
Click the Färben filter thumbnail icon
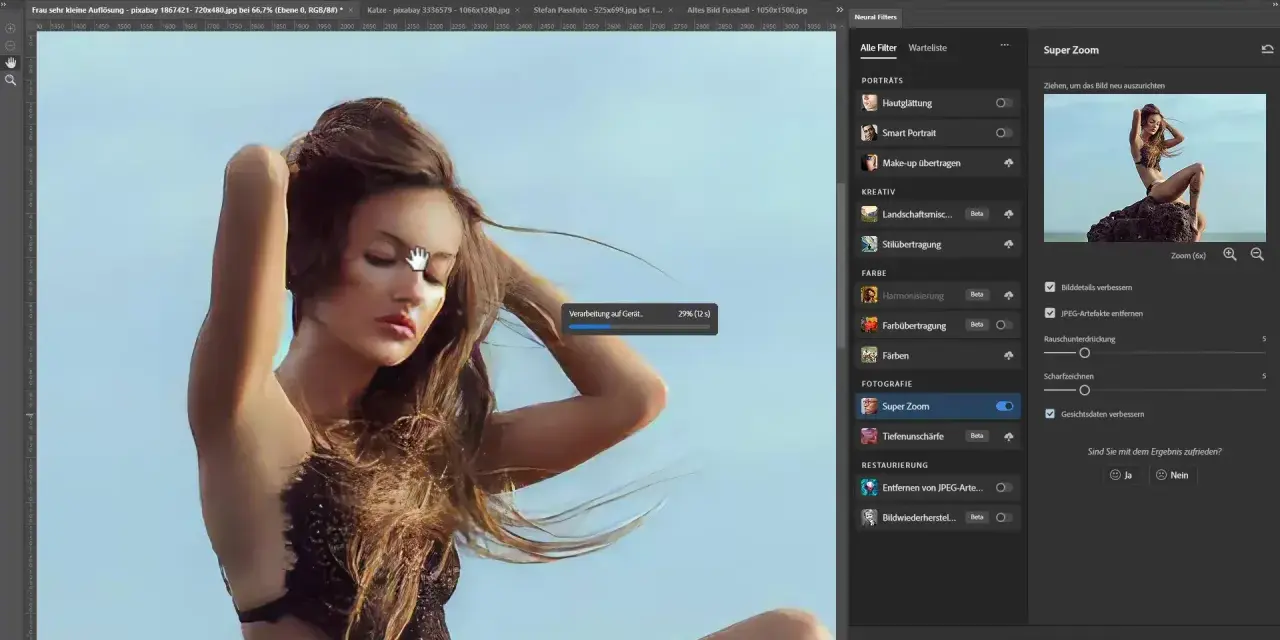869,355
